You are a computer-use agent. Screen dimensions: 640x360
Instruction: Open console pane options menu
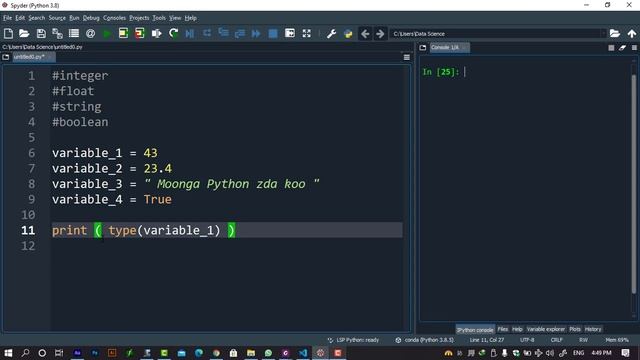(634, 48)
